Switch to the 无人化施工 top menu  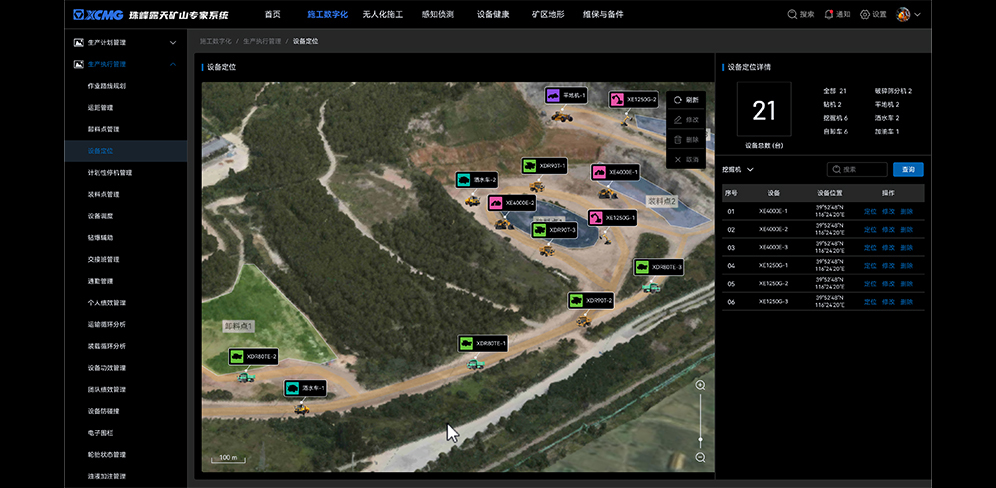click(381, 14)
